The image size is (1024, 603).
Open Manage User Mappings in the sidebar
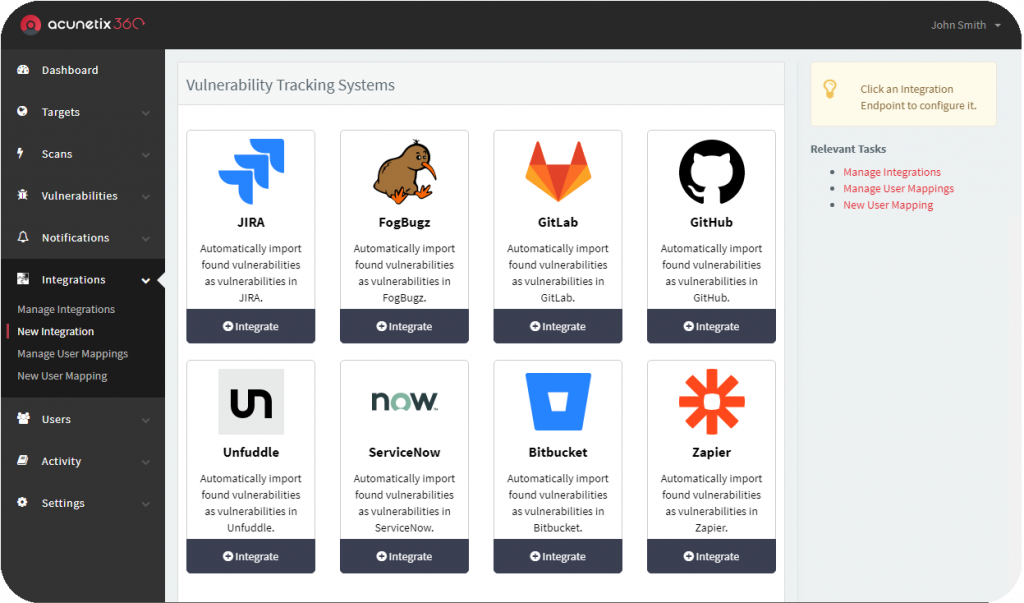72,353
